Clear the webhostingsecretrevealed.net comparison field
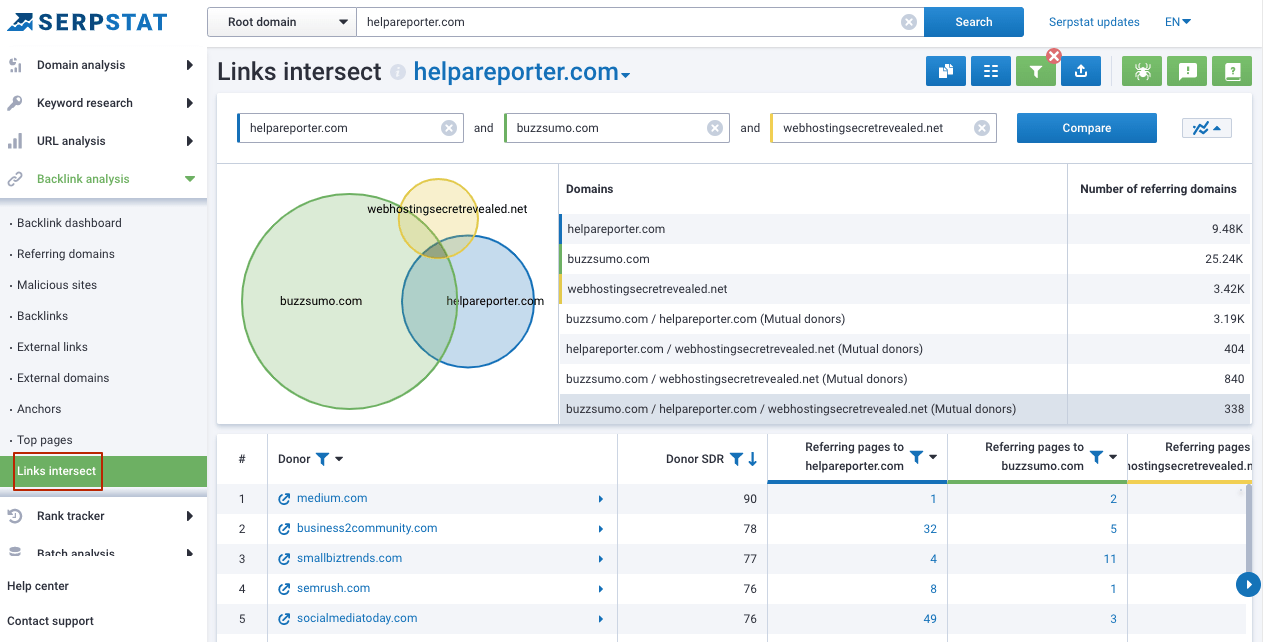The width and height of the screenshot is (1263, 642). (x=982, y=128)
